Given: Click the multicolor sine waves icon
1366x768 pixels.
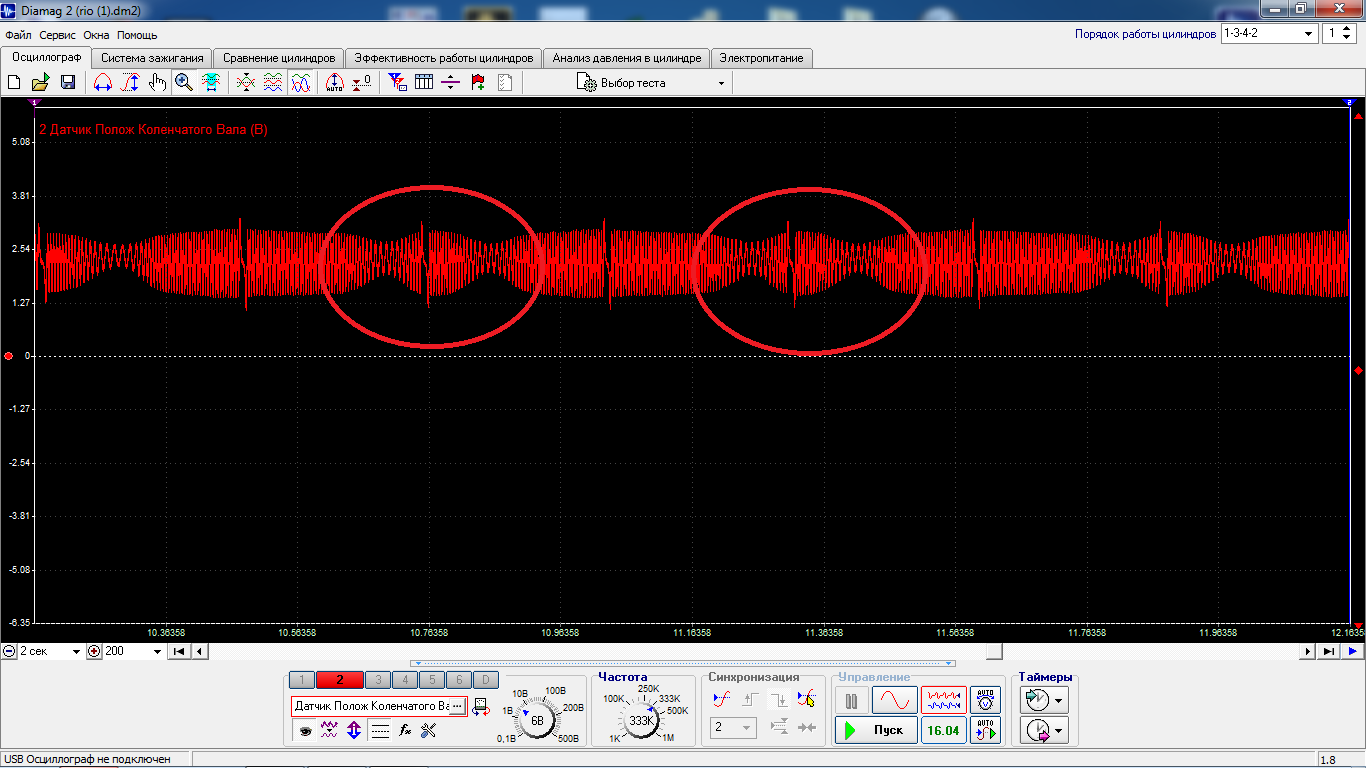Looking at the screenshot, I should [300, 83].
